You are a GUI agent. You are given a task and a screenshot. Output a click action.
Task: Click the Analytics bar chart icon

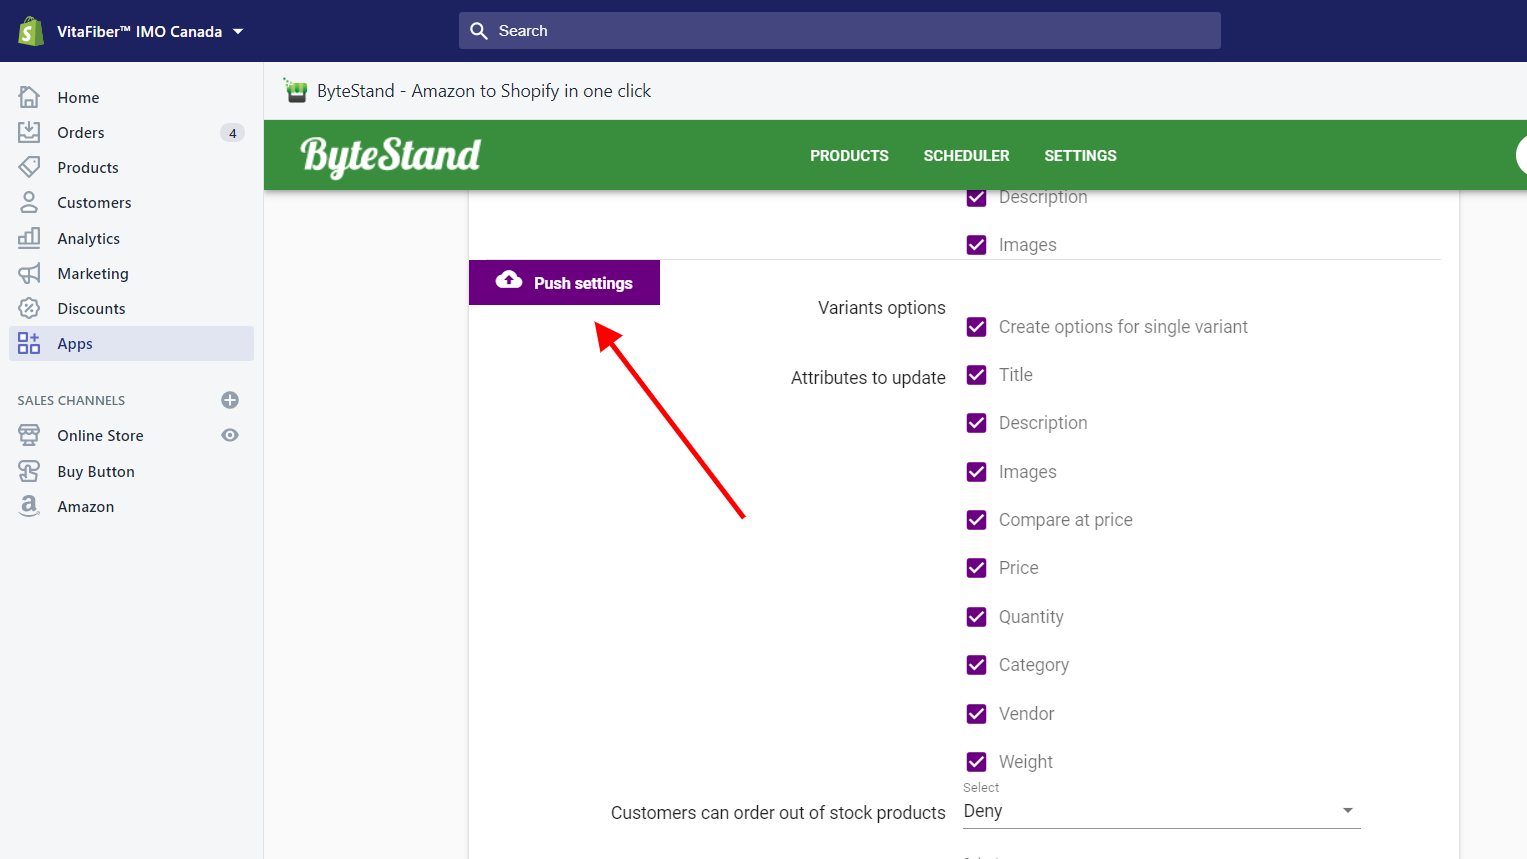29,238
